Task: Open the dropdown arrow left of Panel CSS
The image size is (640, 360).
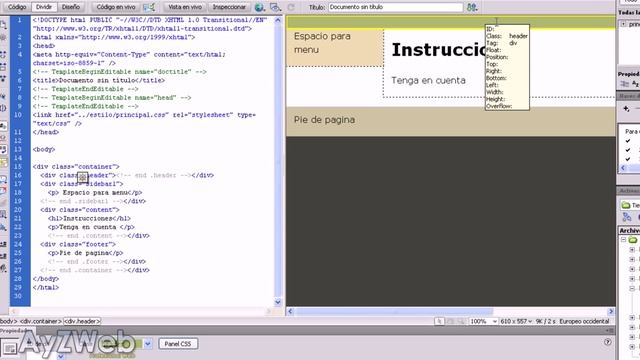Action: tap(148, 344)
